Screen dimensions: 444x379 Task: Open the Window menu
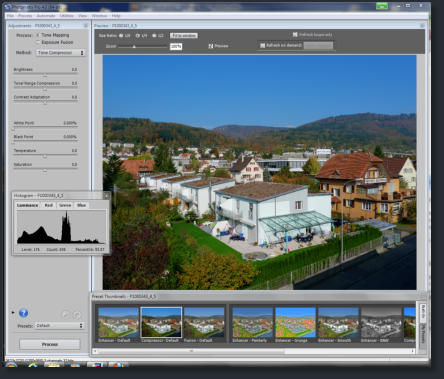tap(99, 16)
